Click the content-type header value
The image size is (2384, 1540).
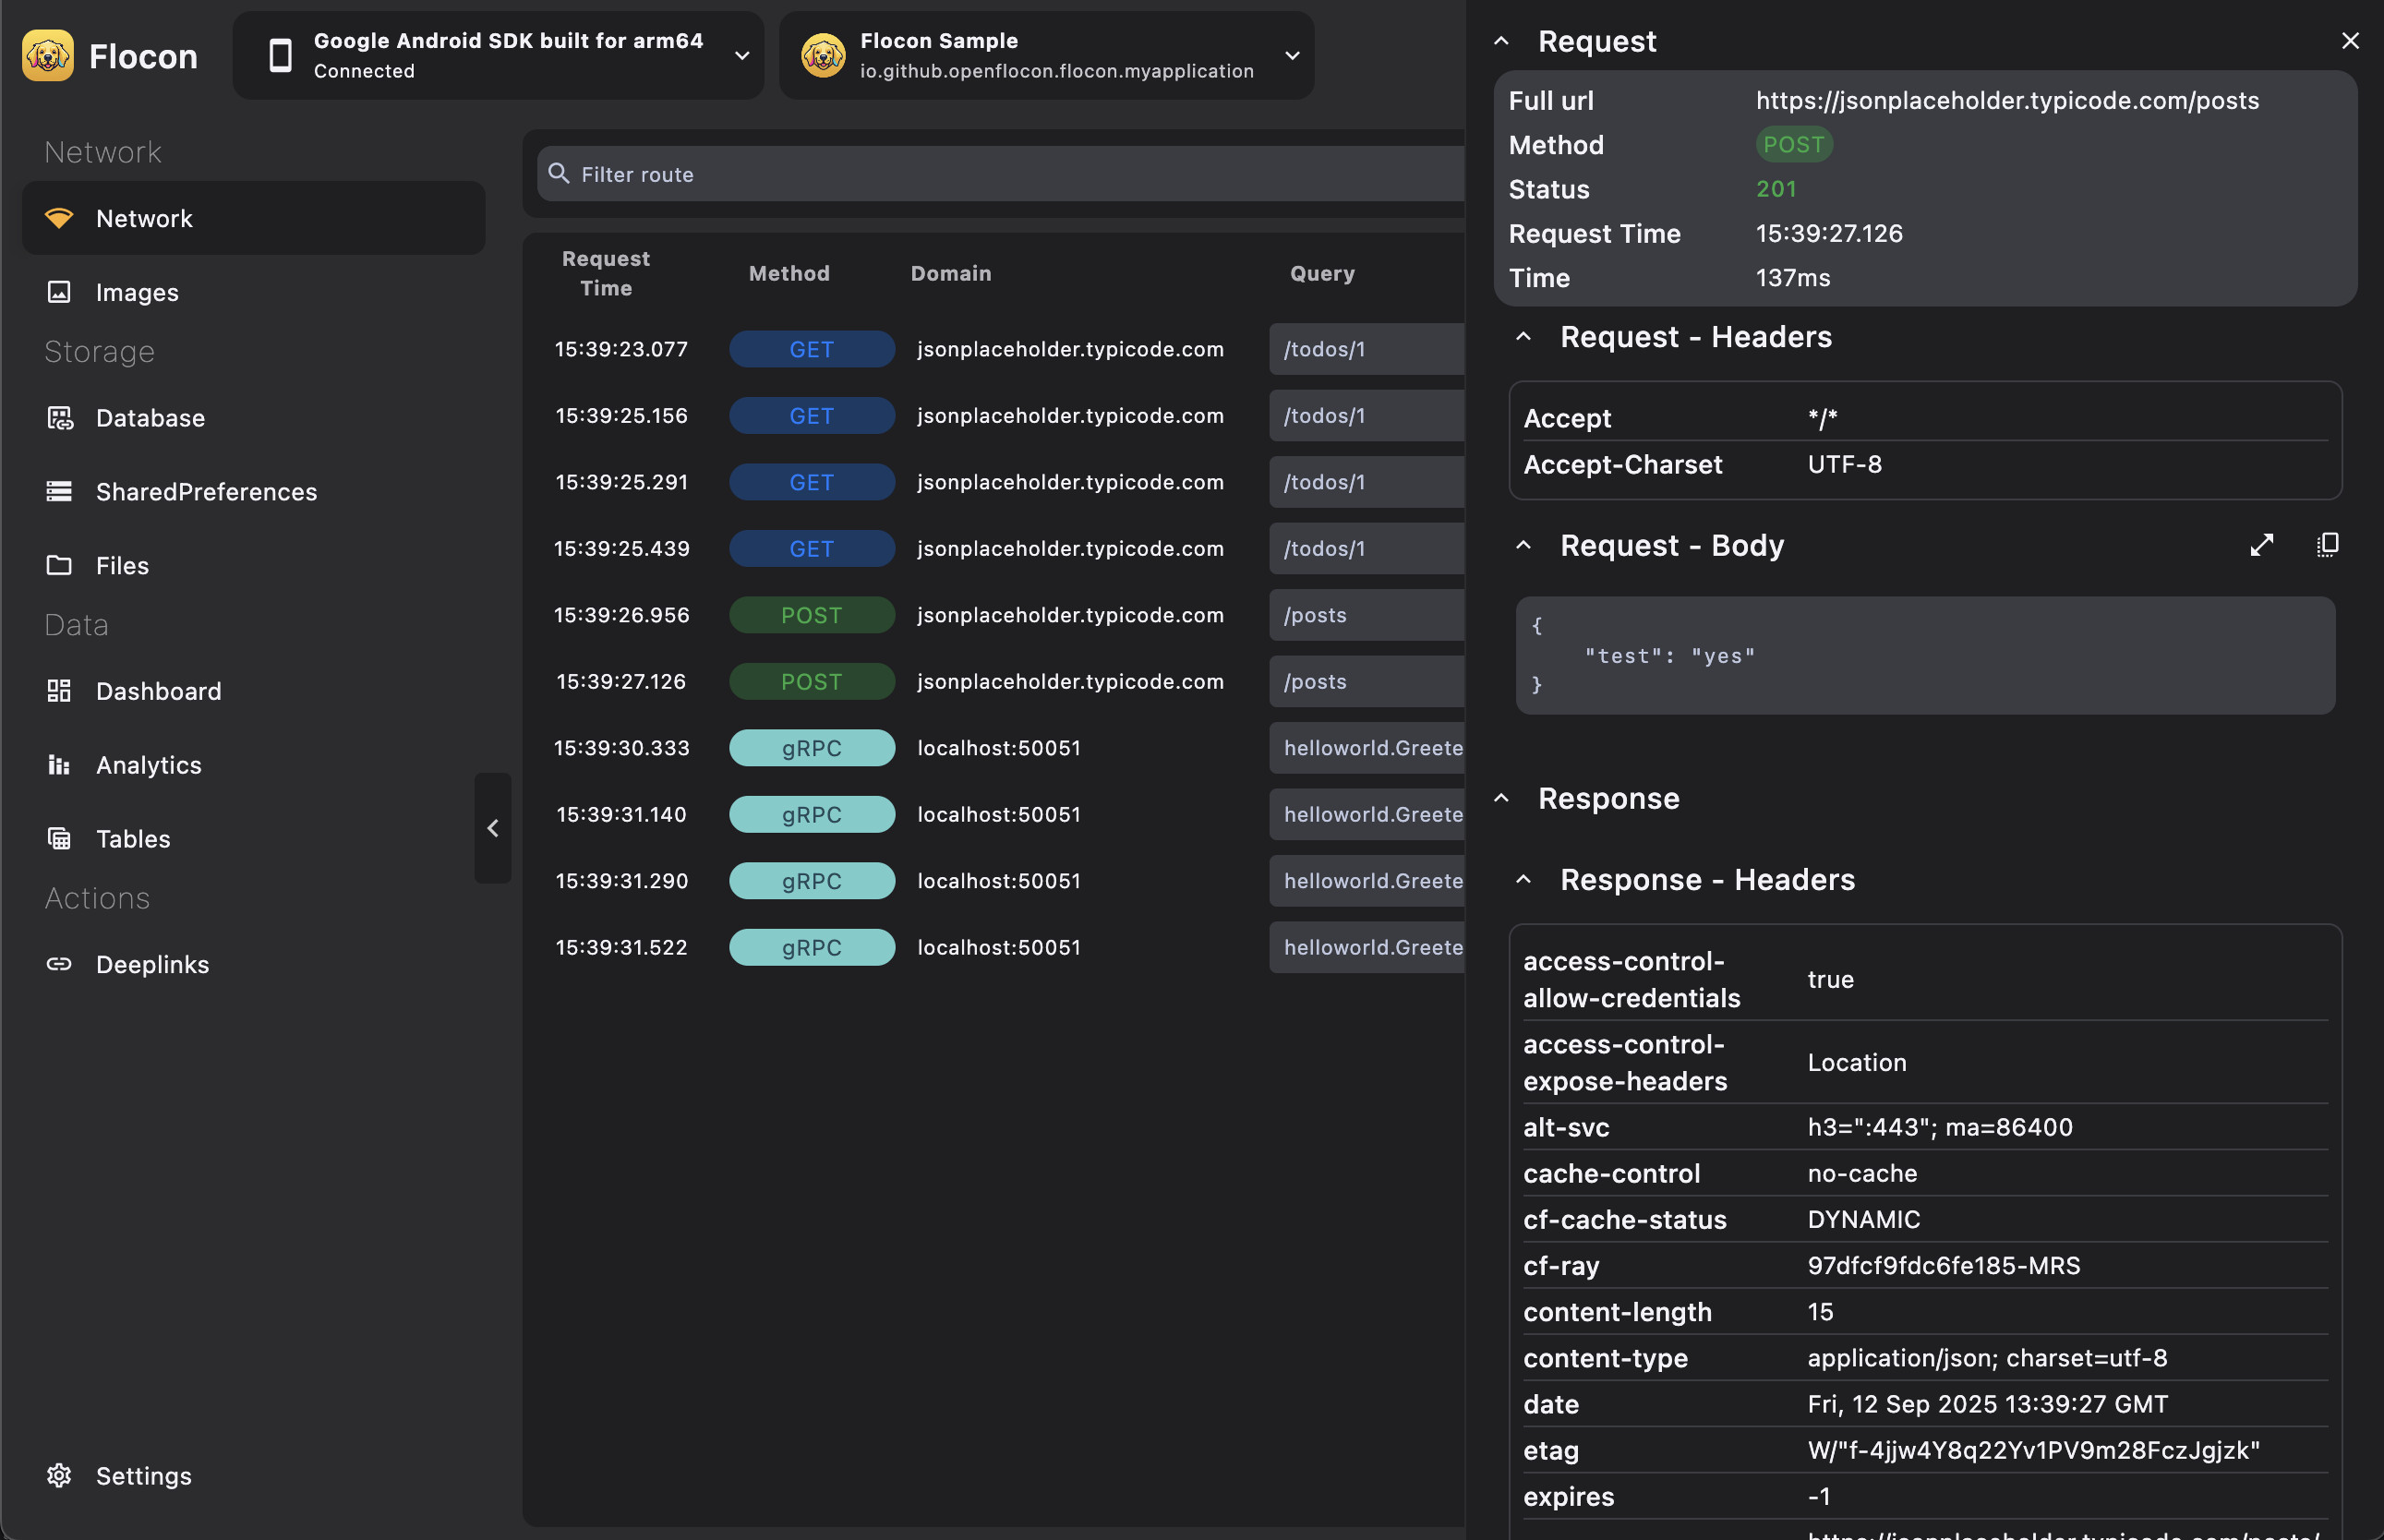click(x=1987, y=1358)
